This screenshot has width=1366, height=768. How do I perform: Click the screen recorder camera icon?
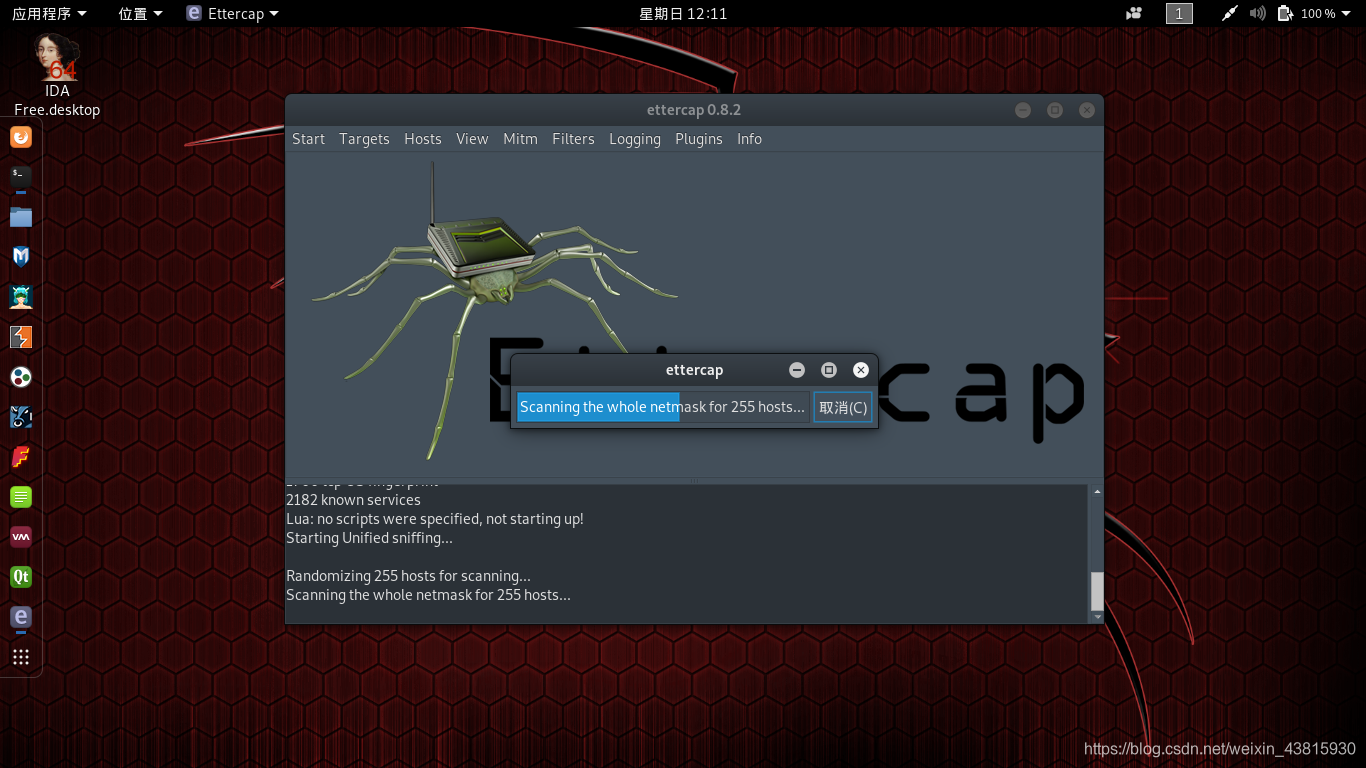(1134, 13)
